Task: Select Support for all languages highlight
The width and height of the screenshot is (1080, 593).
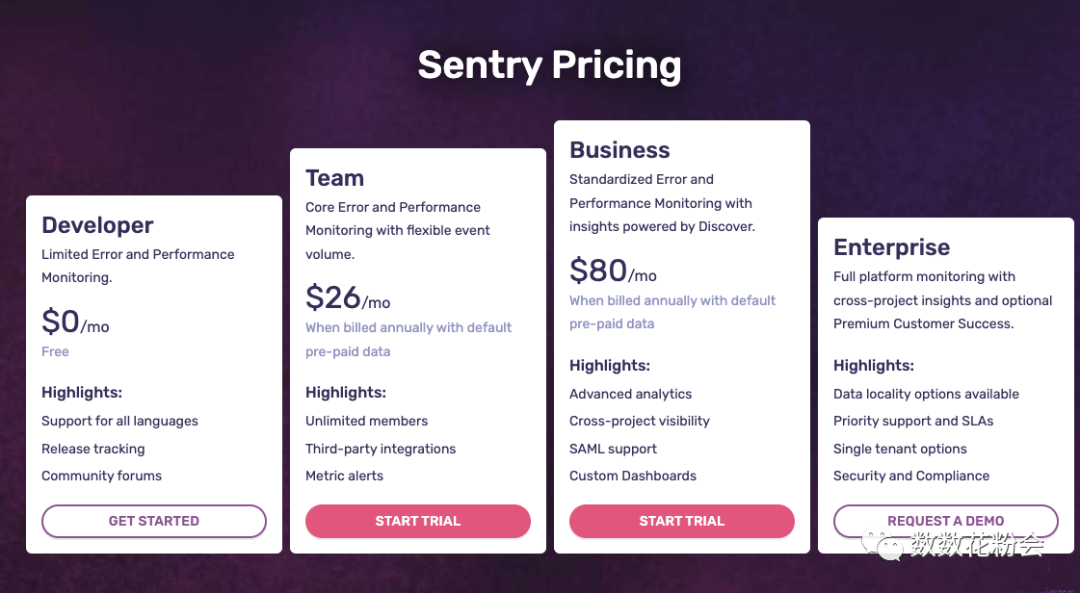Action: 119,421
